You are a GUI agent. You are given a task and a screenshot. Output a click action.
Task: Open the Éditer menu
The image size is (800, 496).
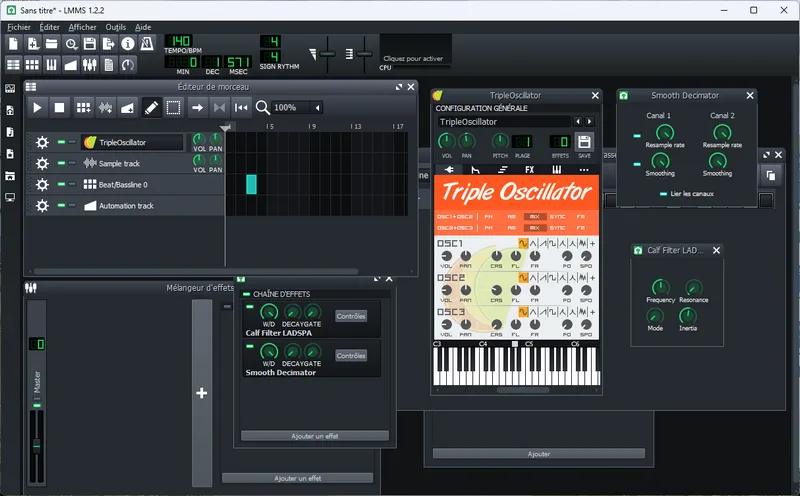49,27
